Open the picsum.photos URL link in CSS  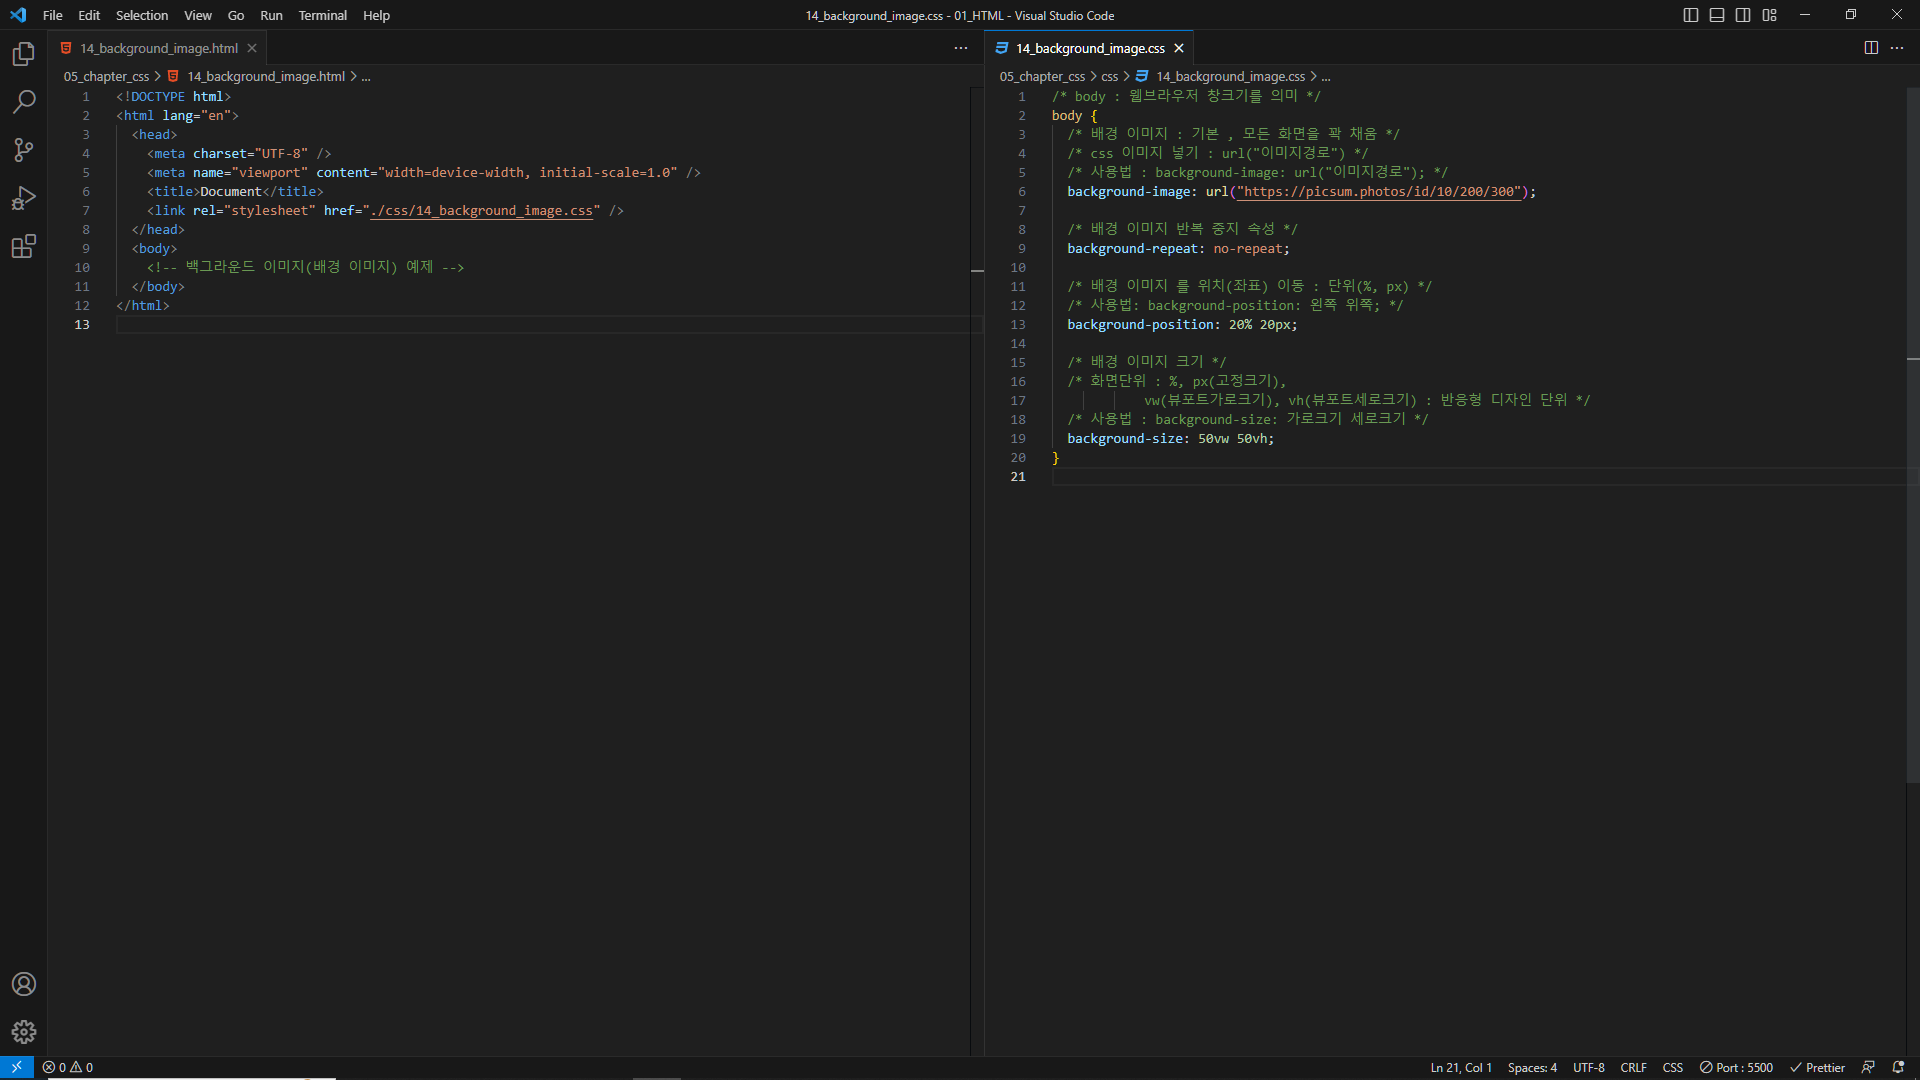(x=1380, y=191)
